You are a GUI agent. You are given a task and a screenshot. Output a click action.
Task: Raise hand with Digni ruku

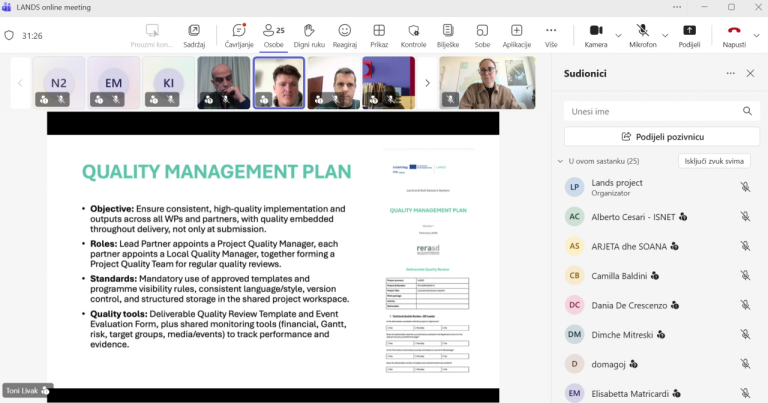[x=309, y=36]
